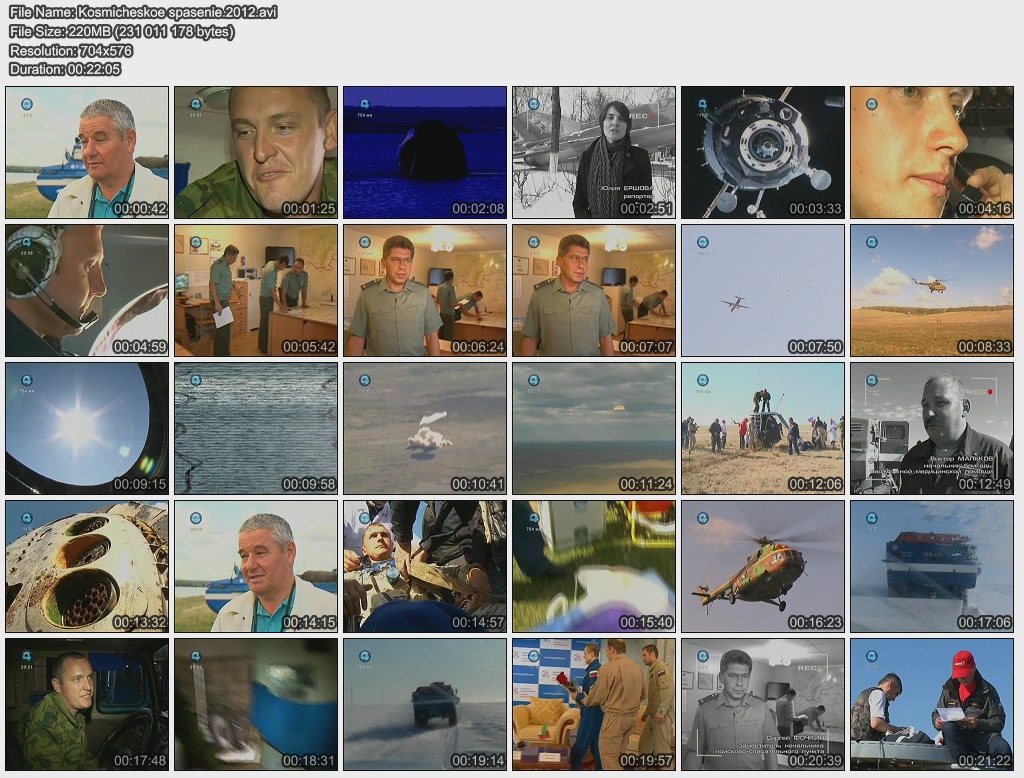Click the channel logo in the 00:01:25 thumbnail

coord(196,103)
